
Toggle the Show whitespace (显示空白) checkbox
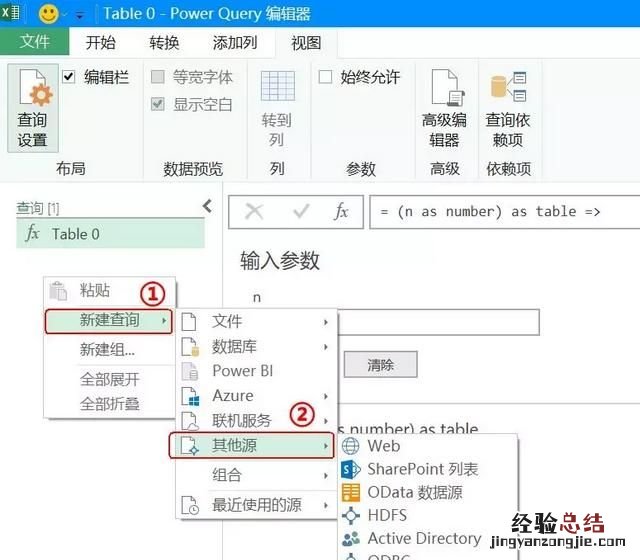click(x=158, y=104)
